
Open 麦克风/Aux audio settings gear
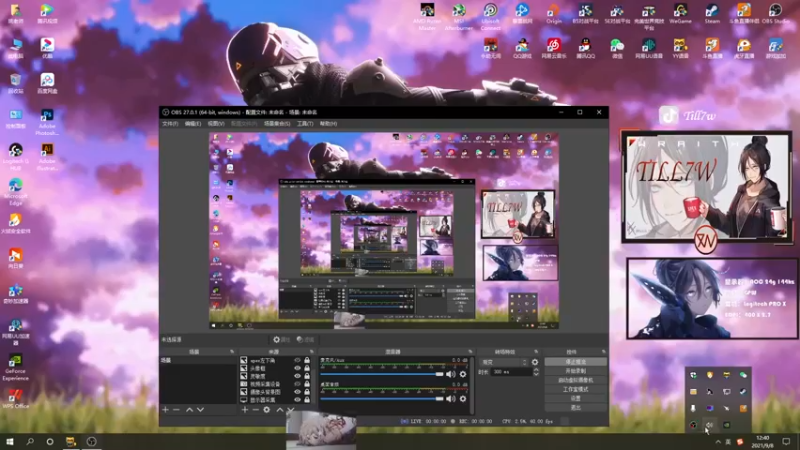pos(463,374)
